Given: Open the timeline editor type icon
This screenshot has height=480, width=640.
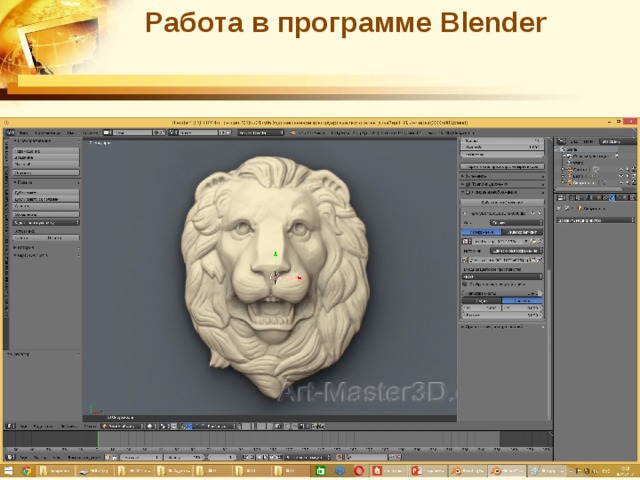Looking at the screenshot, I should (x=10, y=458).
